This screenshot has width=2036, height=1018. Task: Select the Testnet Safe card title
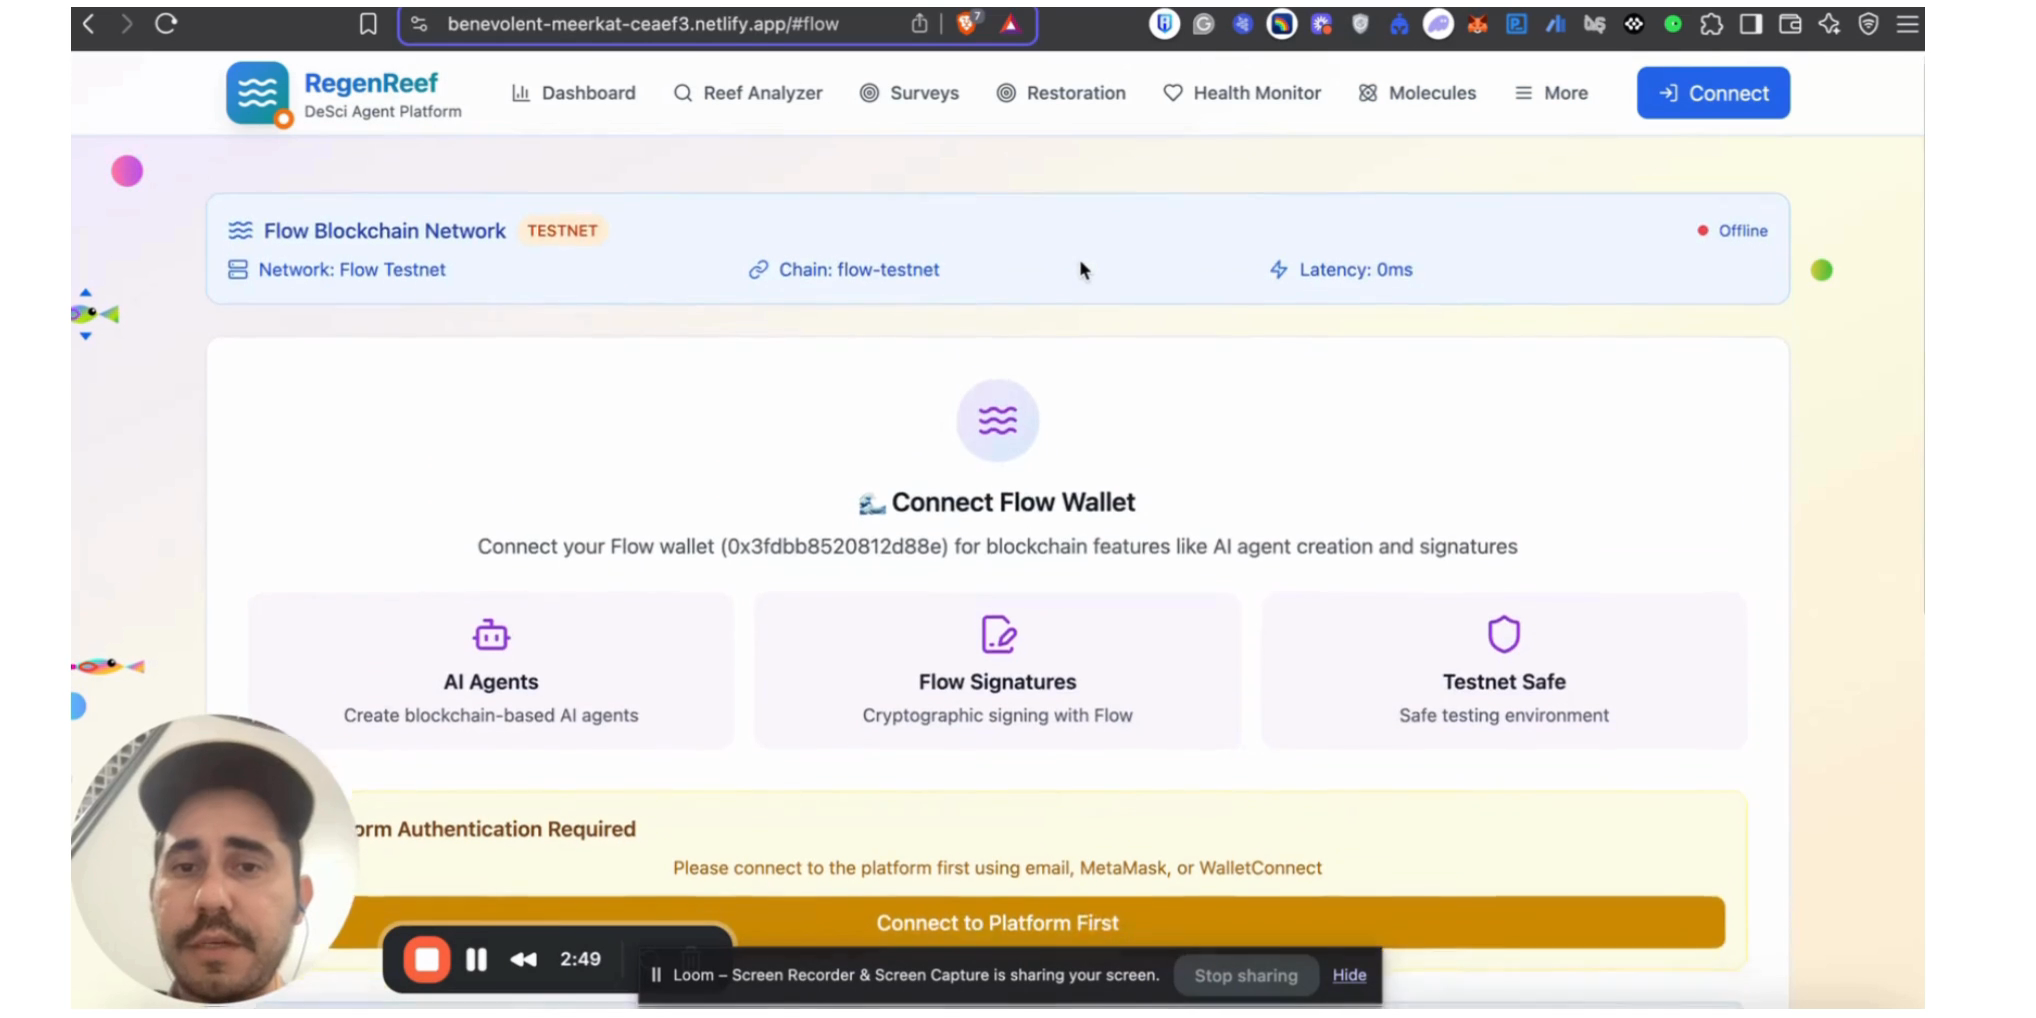[x=1504, y=682]
